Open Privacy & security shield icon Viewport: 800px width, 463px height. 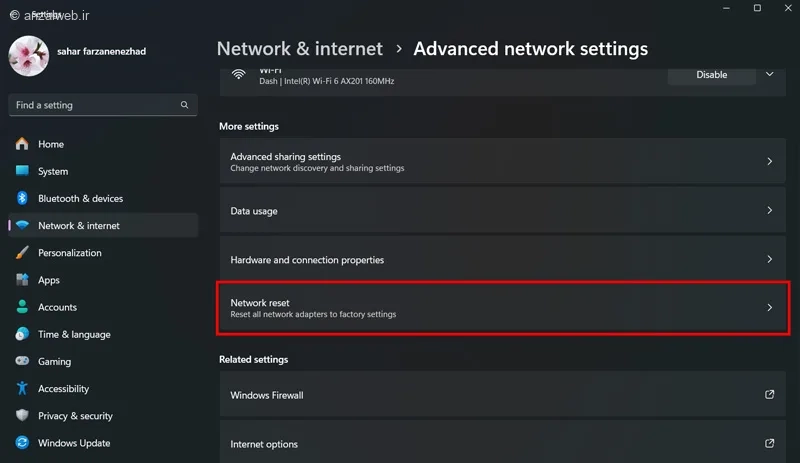point(22,416)
